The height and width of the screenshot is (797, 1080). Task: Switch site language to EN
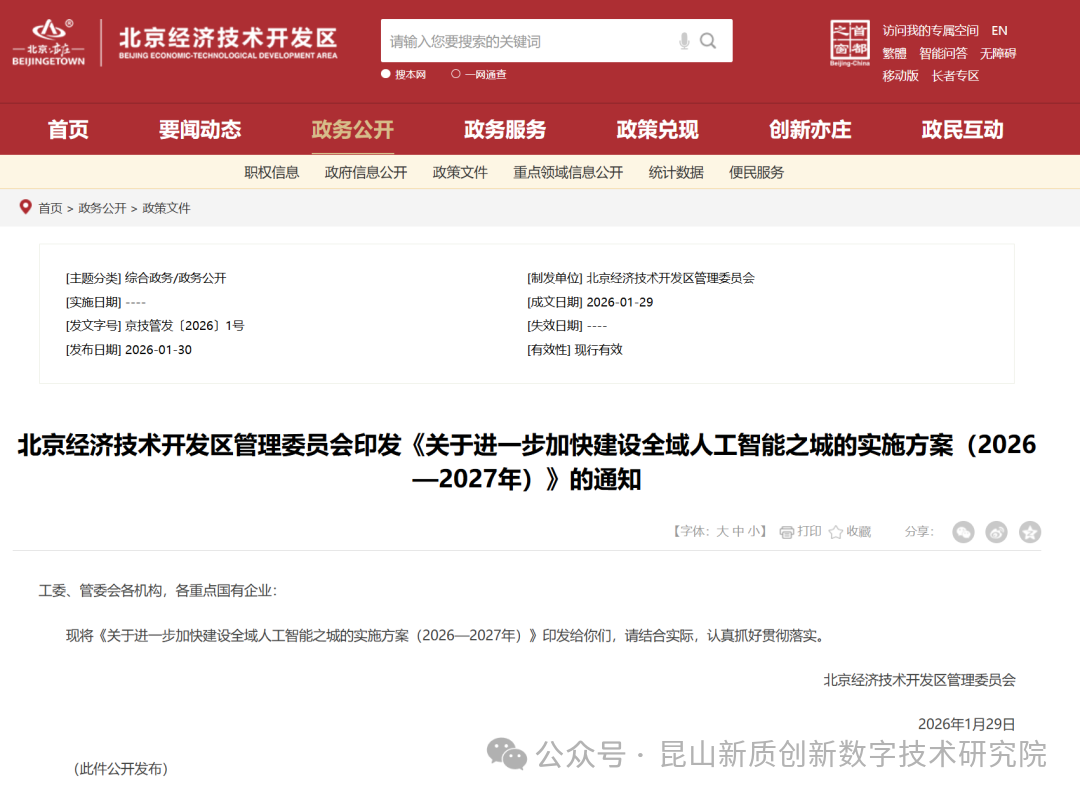pos(999,31)
